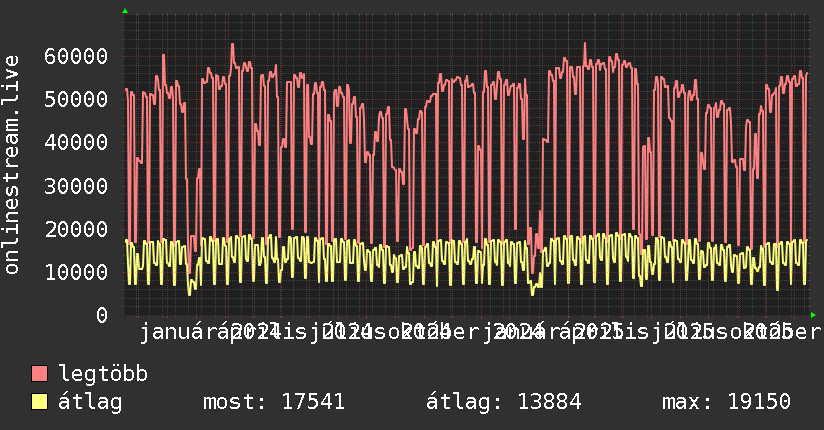Click the most: 17541 value
This screenshot has height=430, width=824.
click(x=274, y=402)
